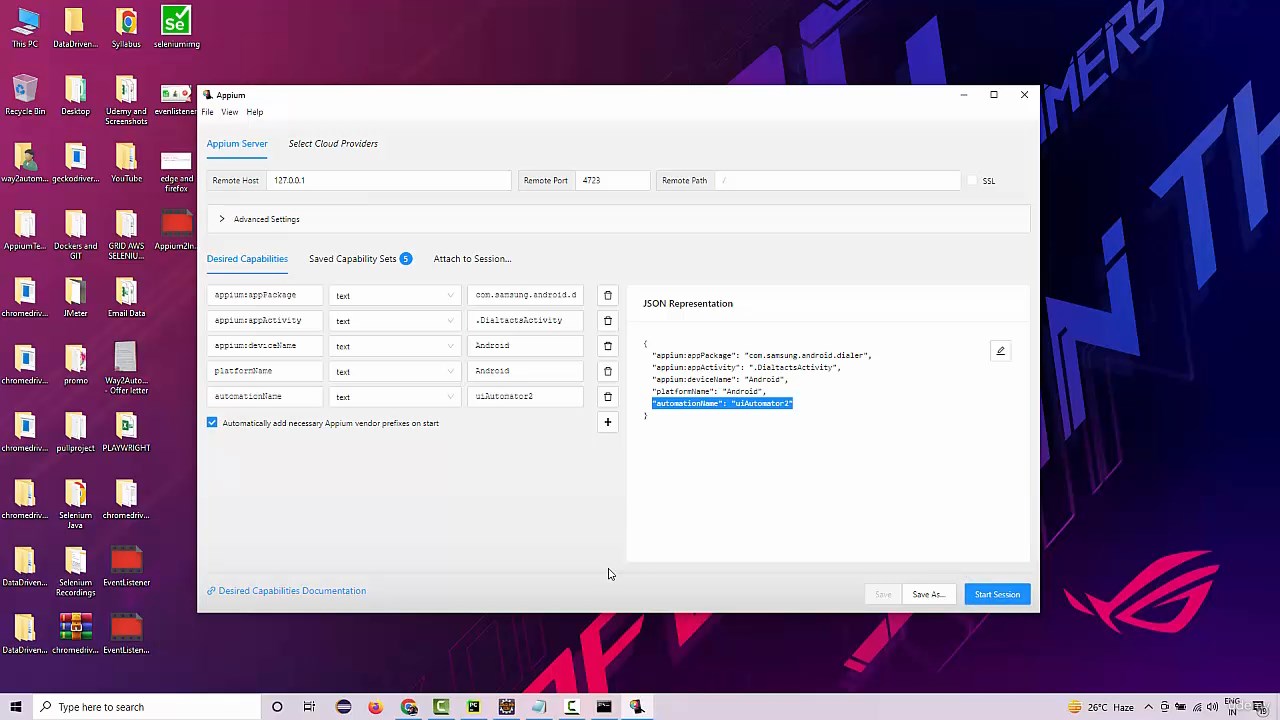Viewport: 1280px width, 720px height.
Task: Click the Remote Host input field
Action: coord(388,181)
